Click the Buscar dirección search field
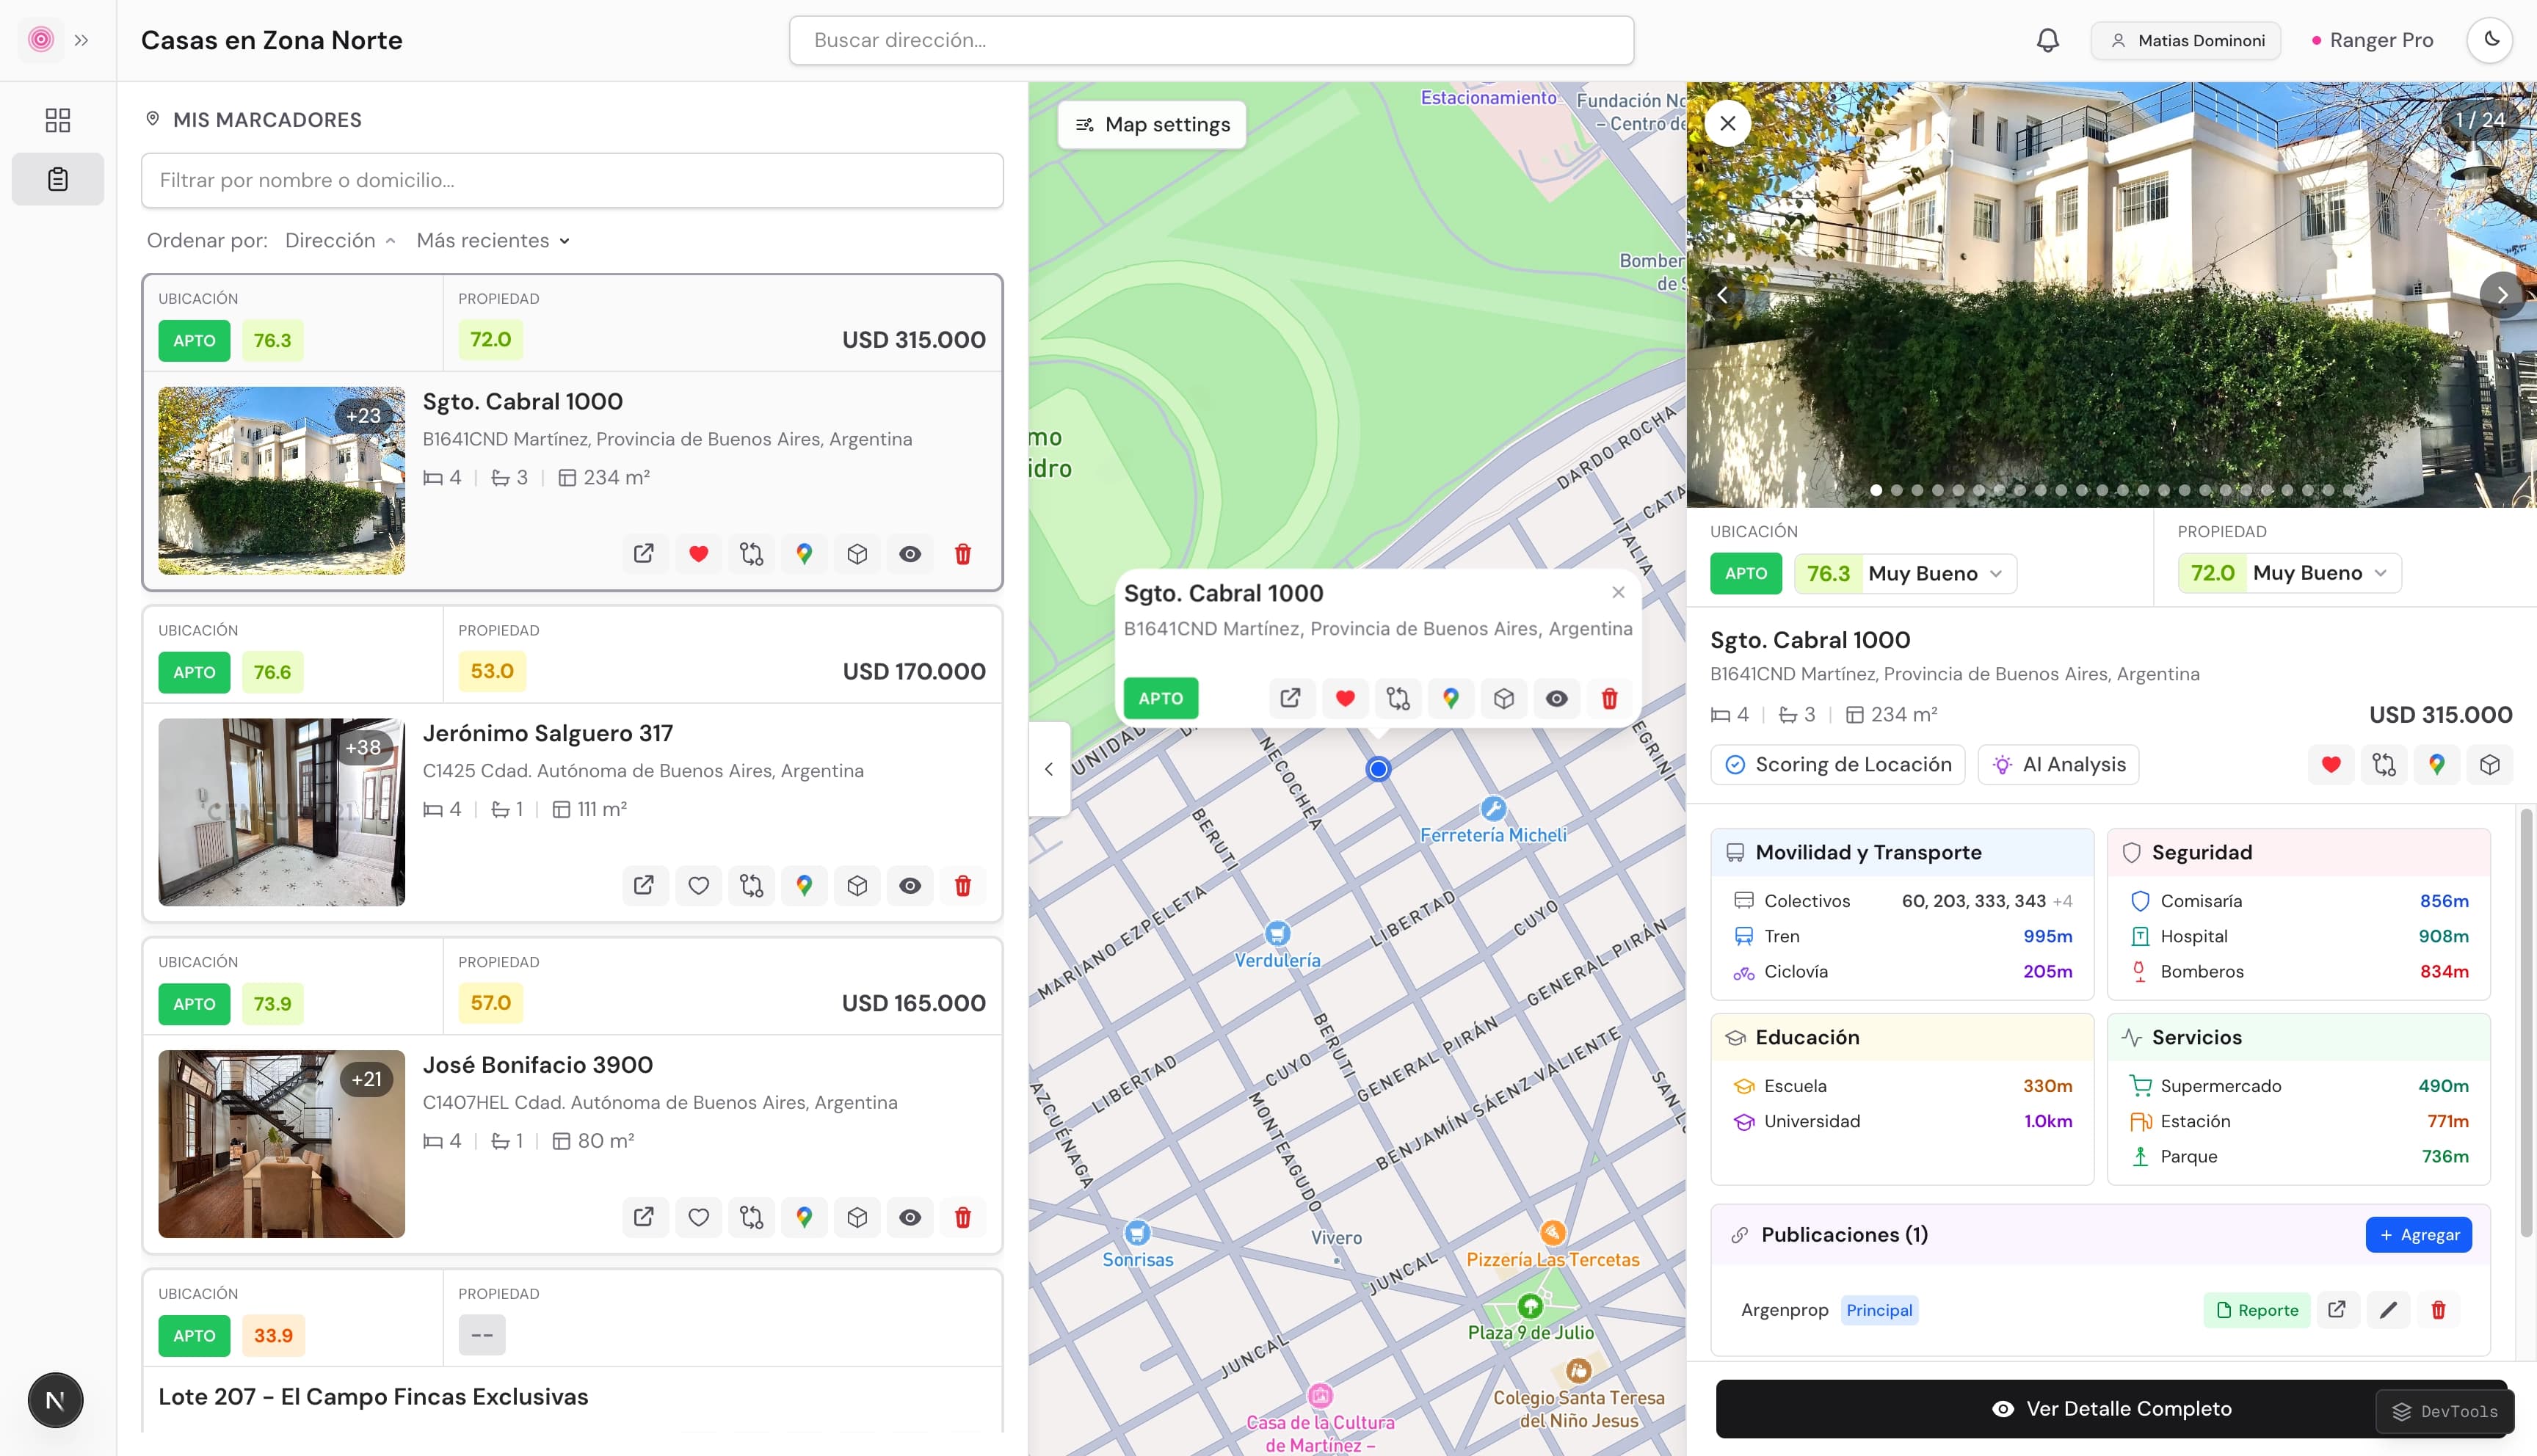The width and height of the screenshot is (2537, 1456). pos(1210,40)
